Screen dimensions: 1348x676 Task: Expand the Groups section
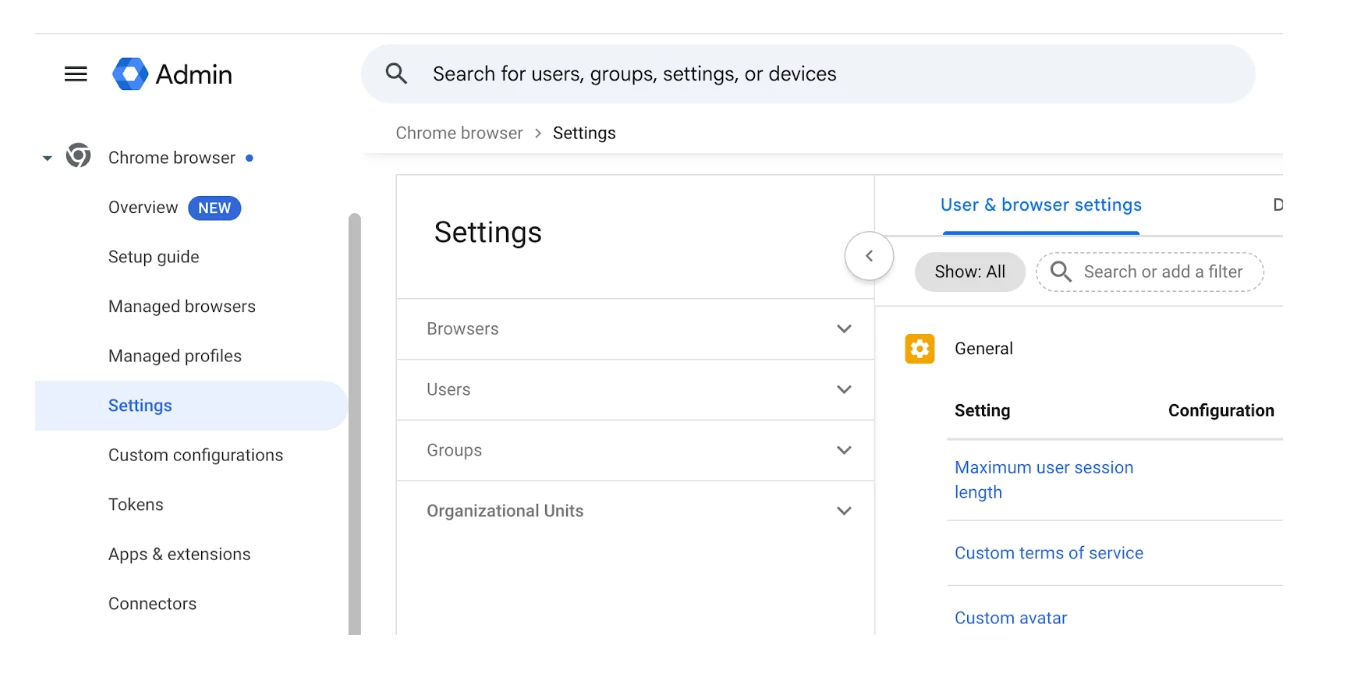coord(844,450)
